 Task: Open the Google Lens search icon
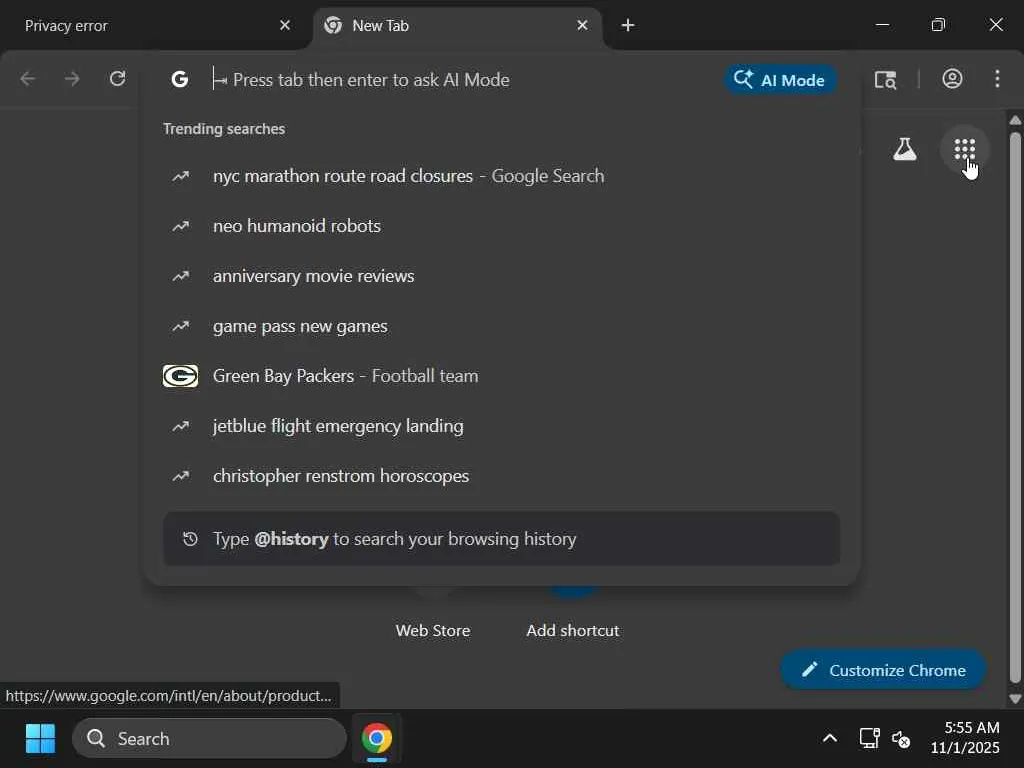coord(886,80)
